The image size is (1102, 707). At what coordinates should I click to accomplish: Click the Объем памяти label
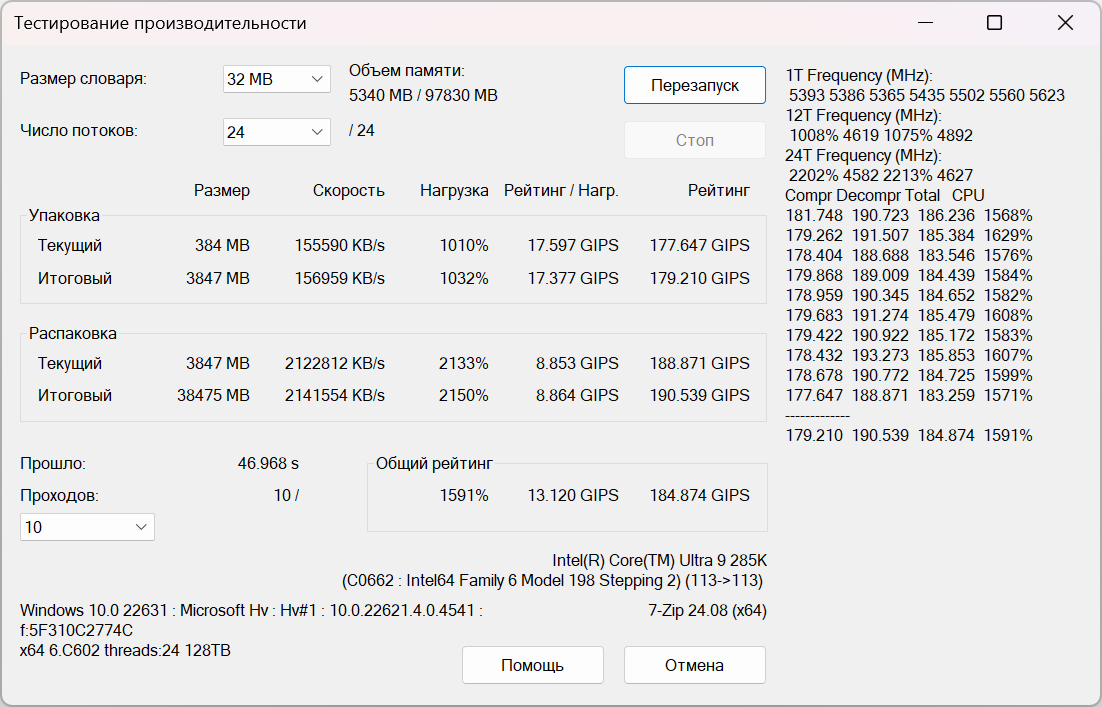(x=407, y=71)
